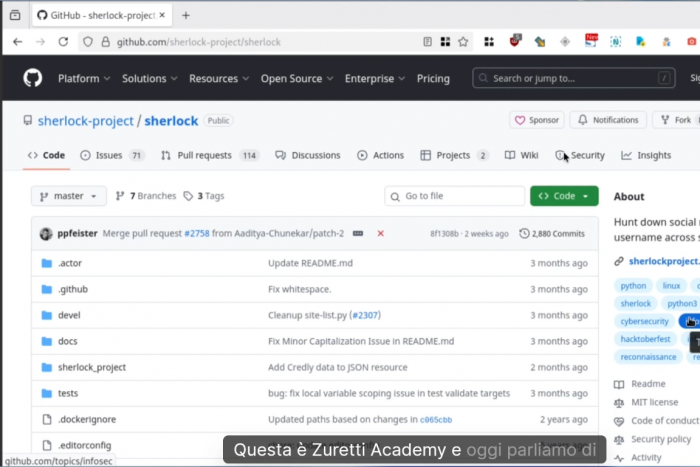Open a new tab with plus button
The height and width of the screenshot is (467, 700).
click(186, 16)
